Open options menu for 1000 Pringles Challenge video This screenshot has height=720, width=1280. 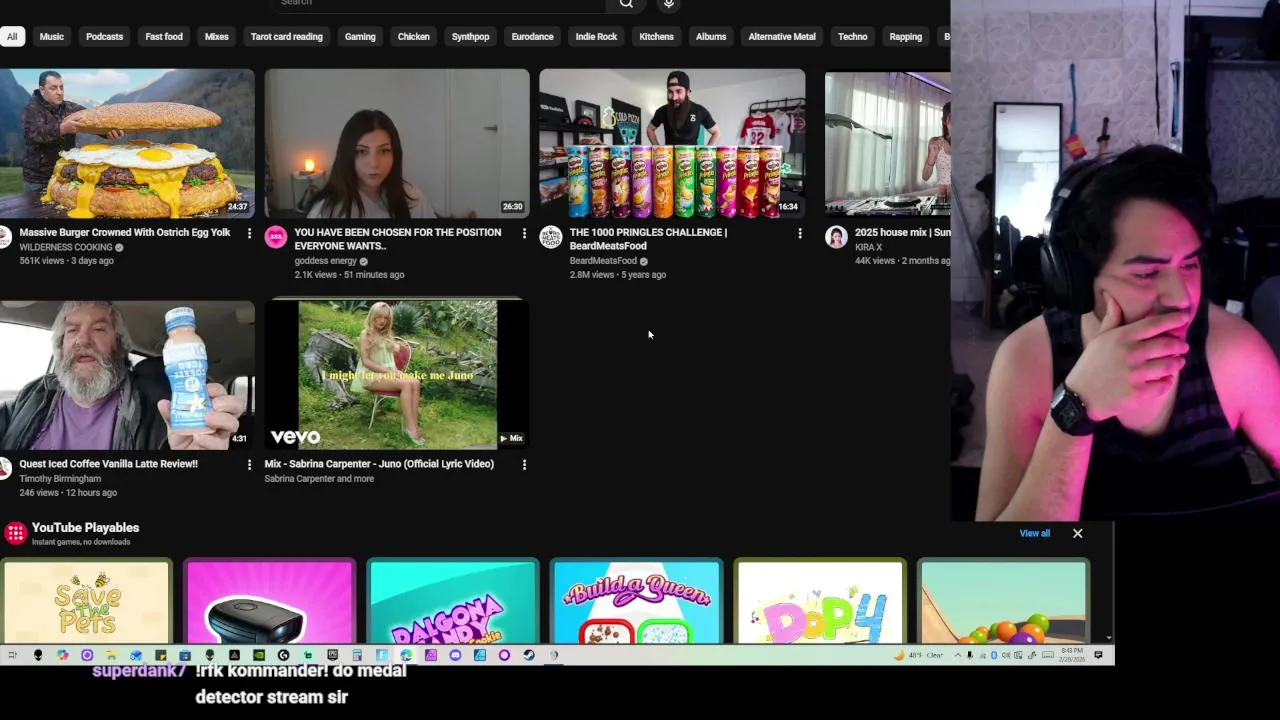point(799,233)
